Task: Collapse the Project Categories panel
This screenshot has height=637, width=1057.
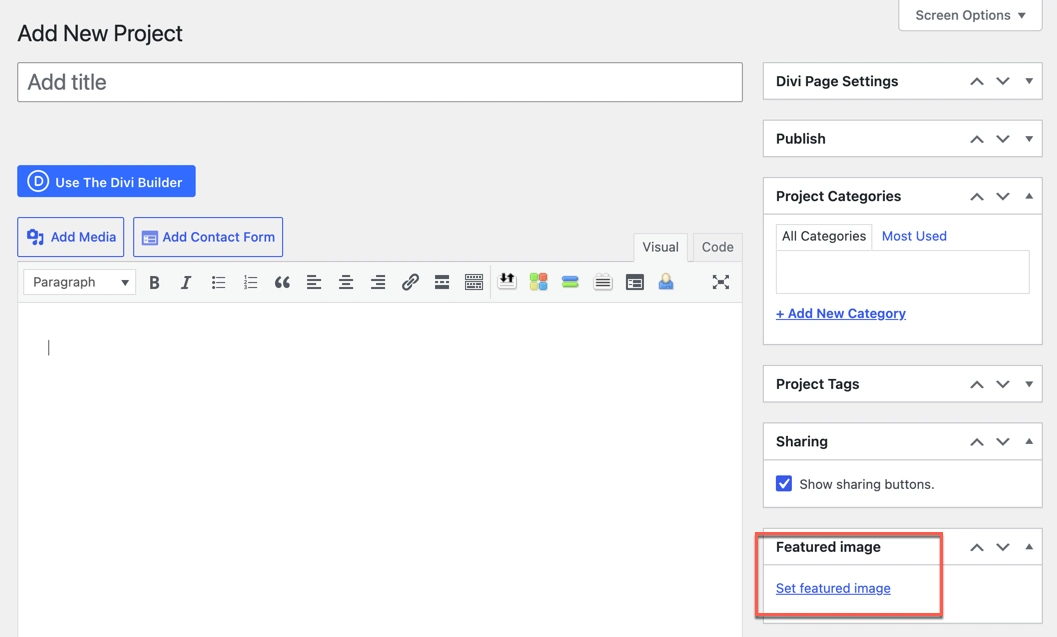Action: (1029, 196)
